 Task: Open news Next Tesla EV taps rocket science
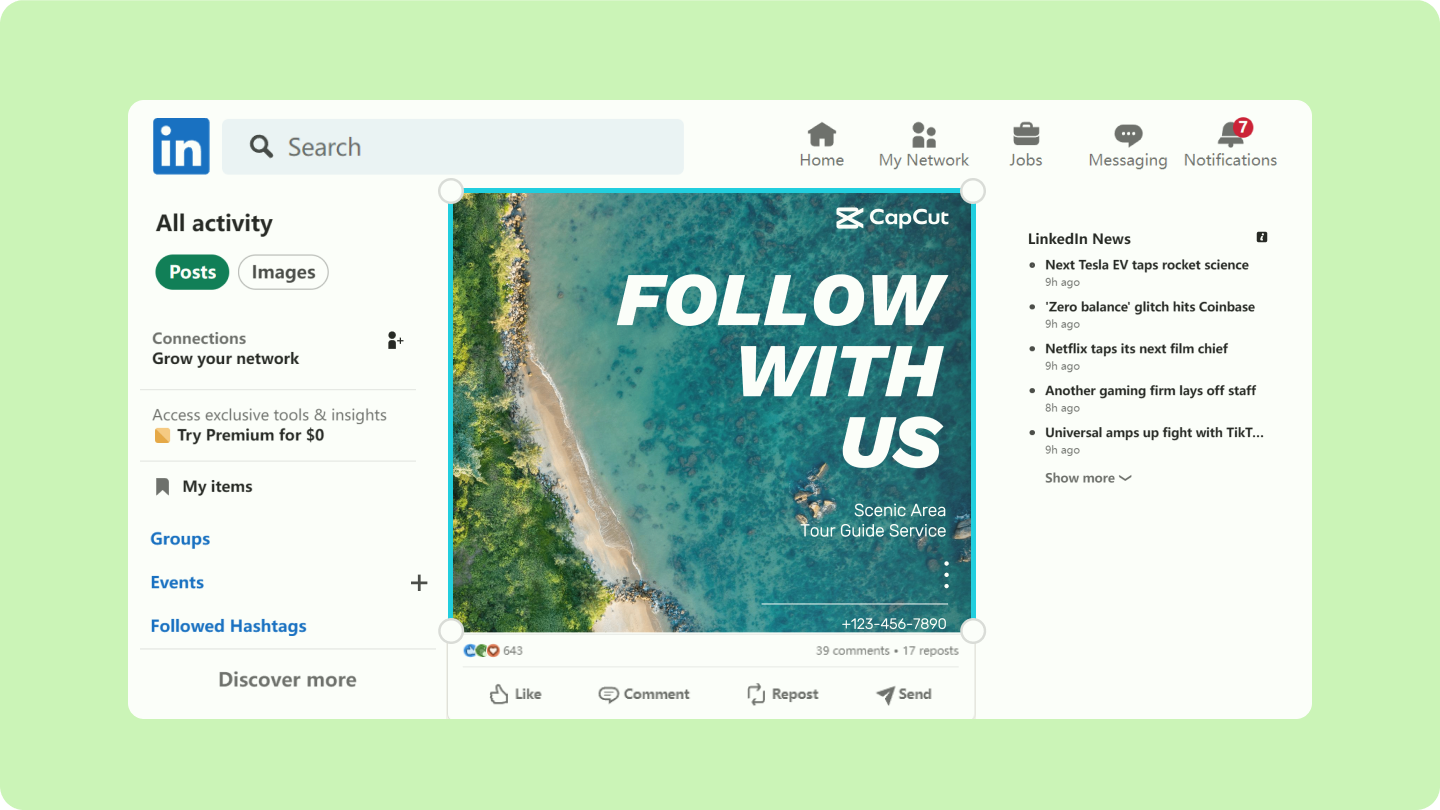click(1147, 265)
